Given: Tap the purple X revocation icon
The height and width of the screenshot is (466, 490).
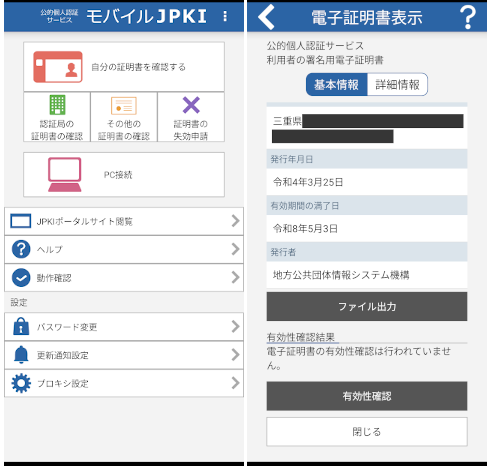Looking at the screenshot, I should [x=191, y=105].
